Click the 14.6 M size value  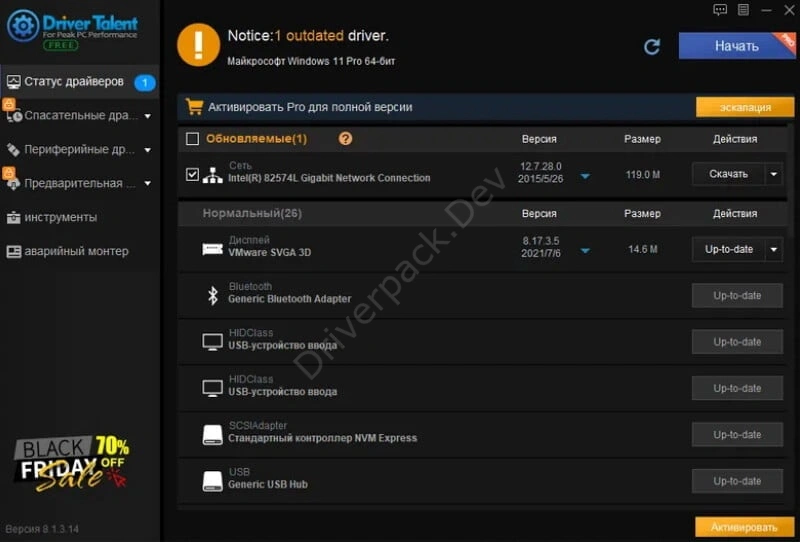tap(642, 249)
